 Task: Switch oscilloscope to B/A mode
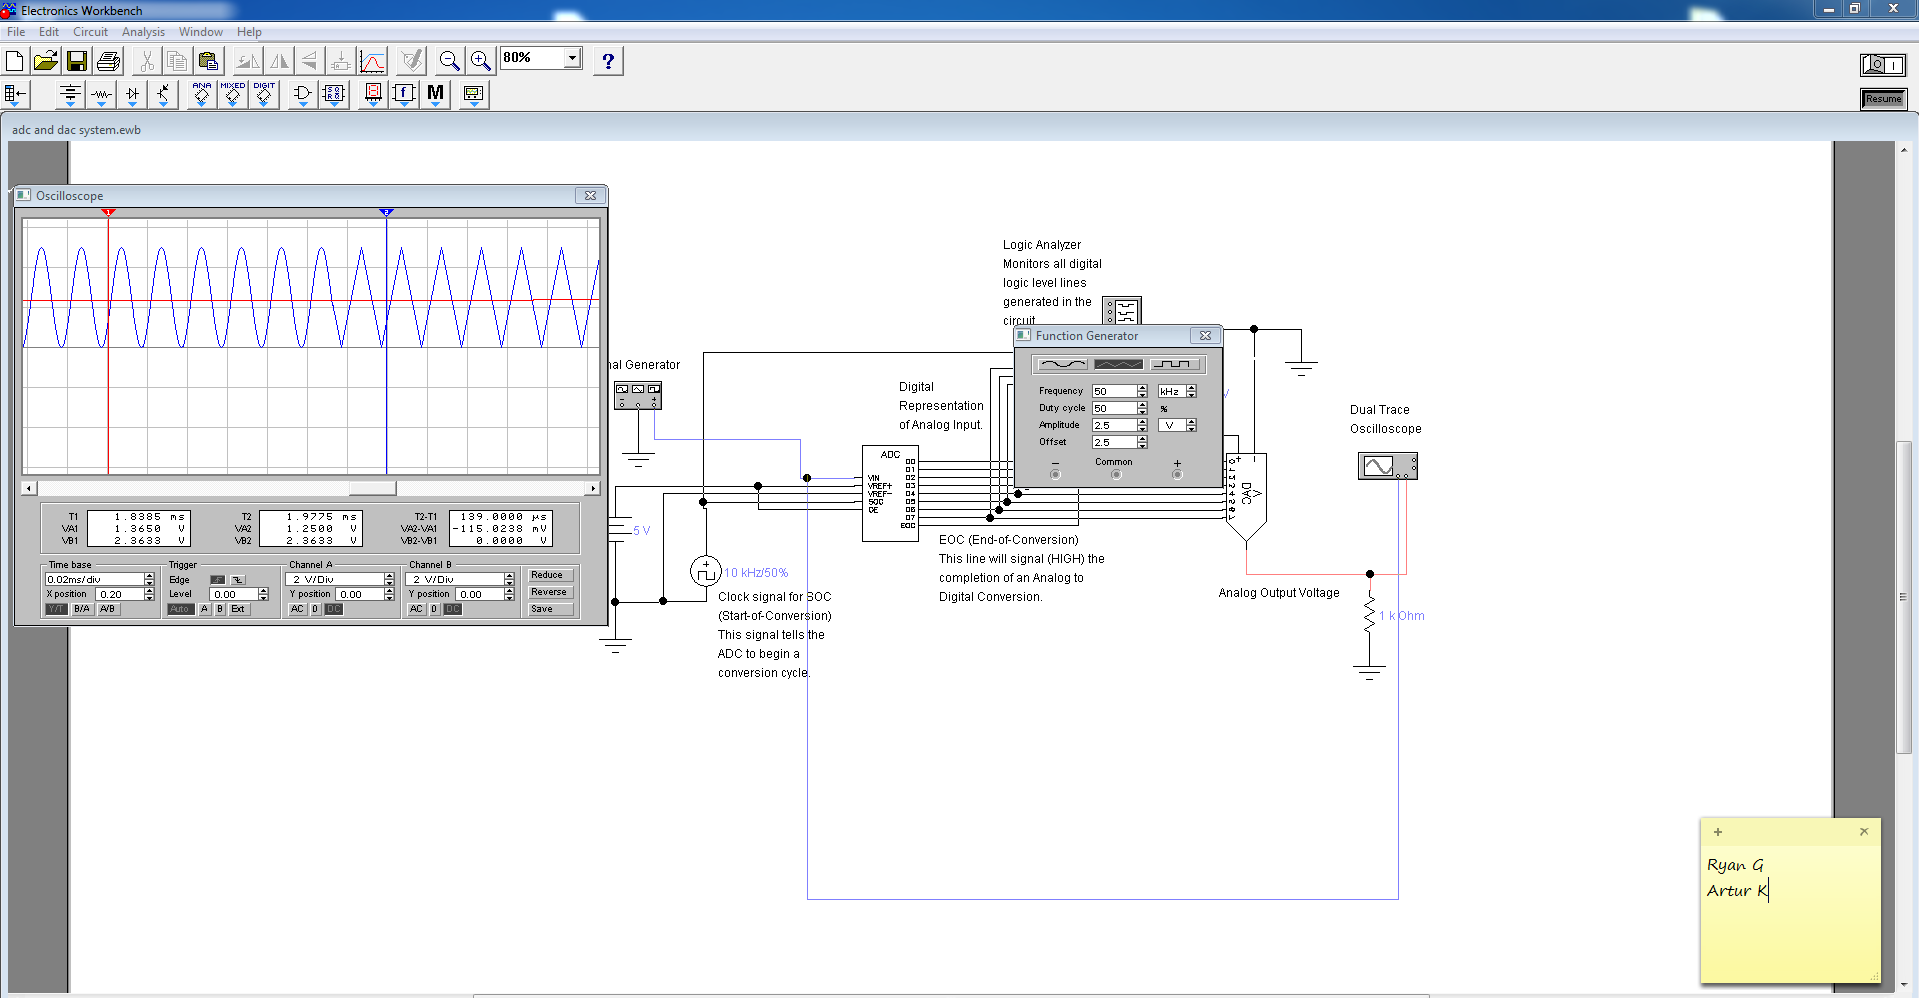(x=82, y=609)
